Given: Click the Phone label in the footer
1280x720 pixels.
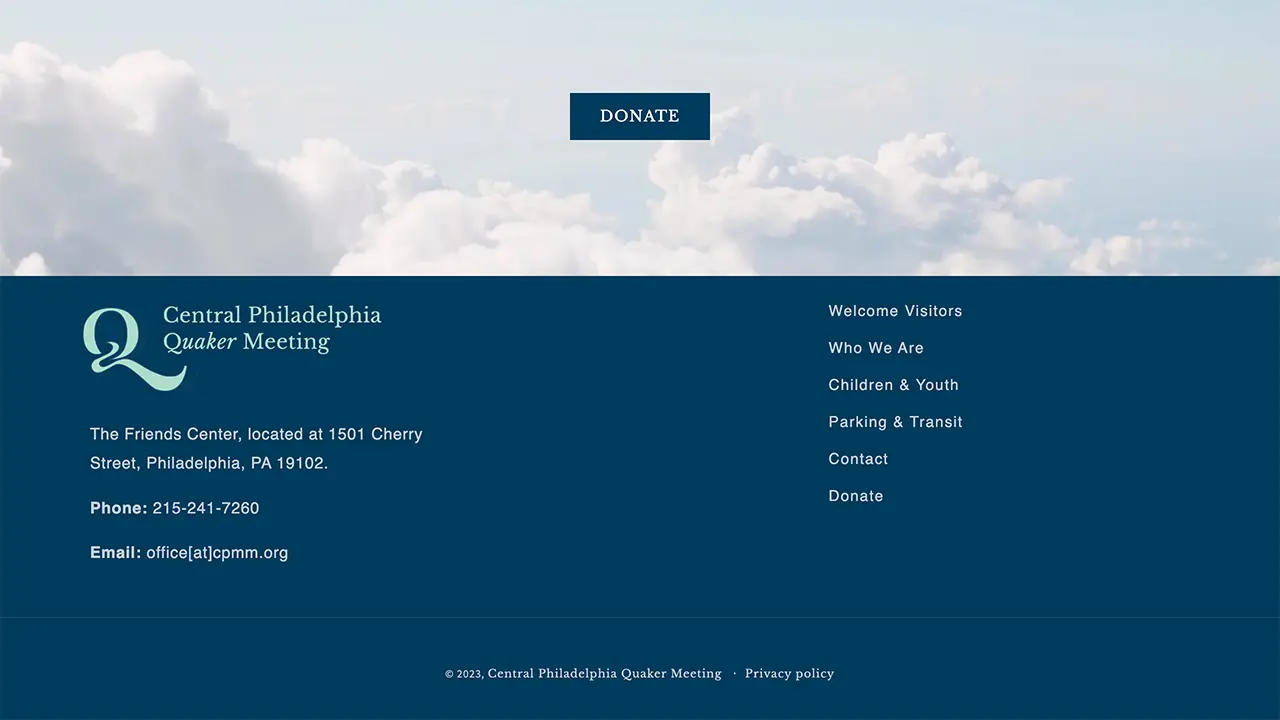Looking at the screenshot, I should point(117,508).
